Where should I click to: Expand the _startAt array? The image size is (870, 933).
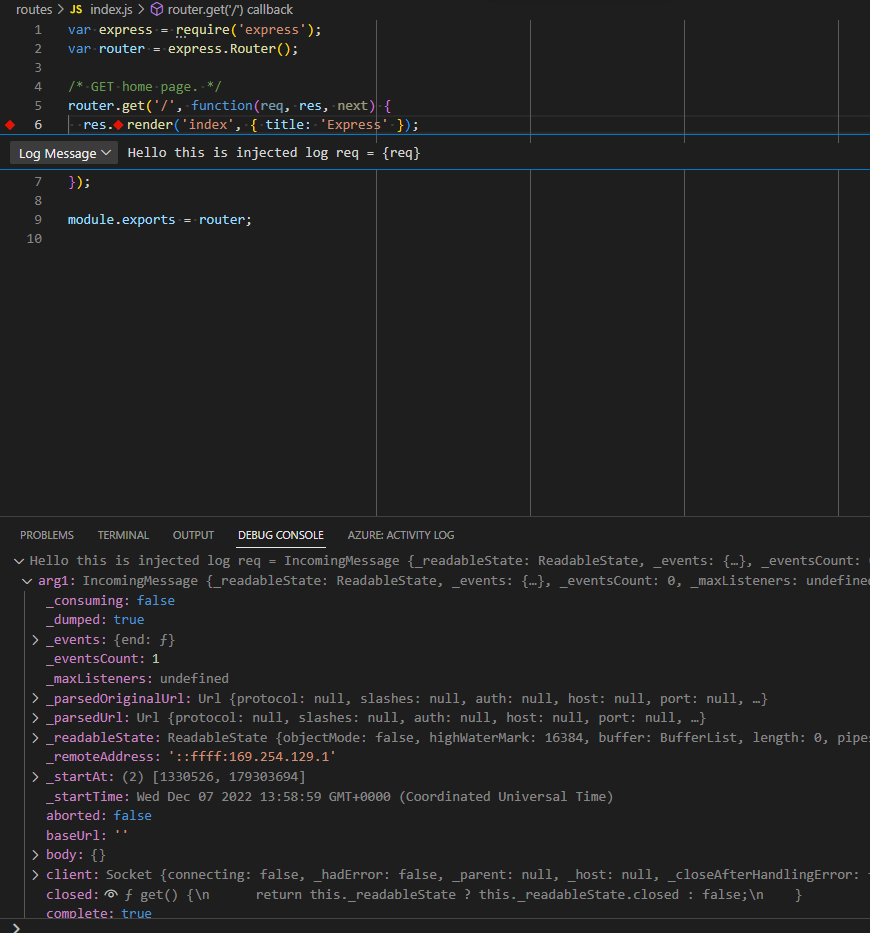(35, 777)
